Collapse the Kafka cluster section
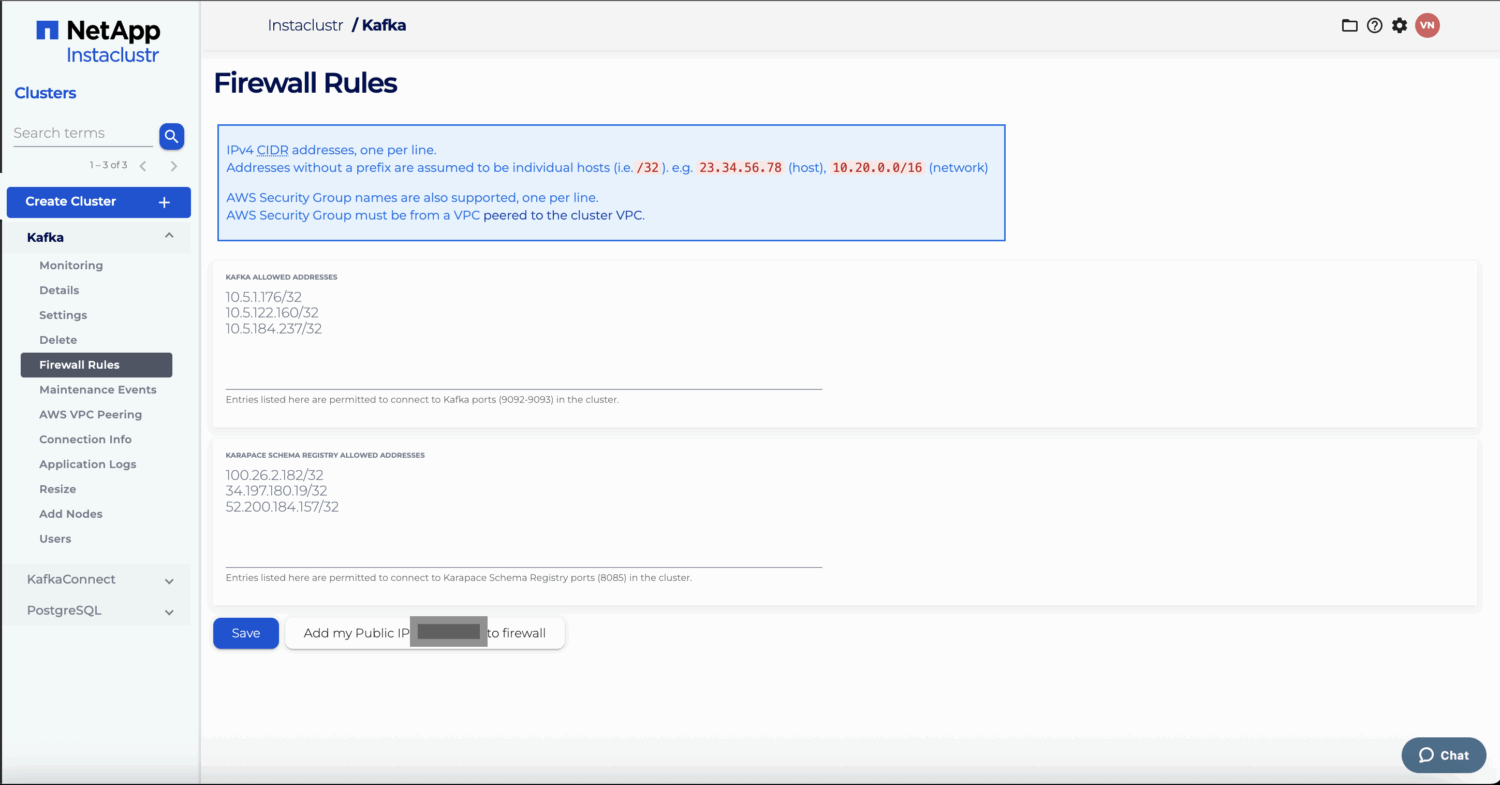1500x785 pixels. coord(169,236)
